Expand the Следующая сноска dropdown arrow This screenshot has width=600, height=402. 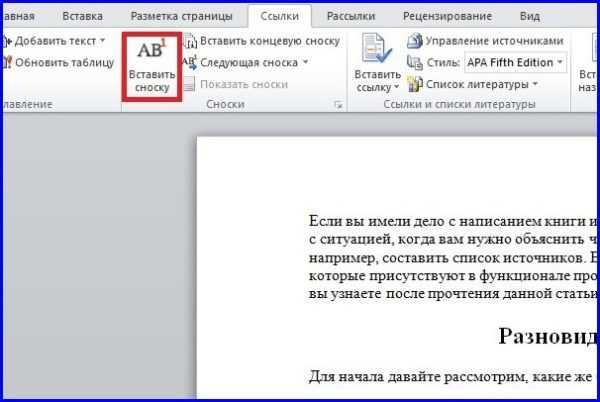click(x=305, y=63)
